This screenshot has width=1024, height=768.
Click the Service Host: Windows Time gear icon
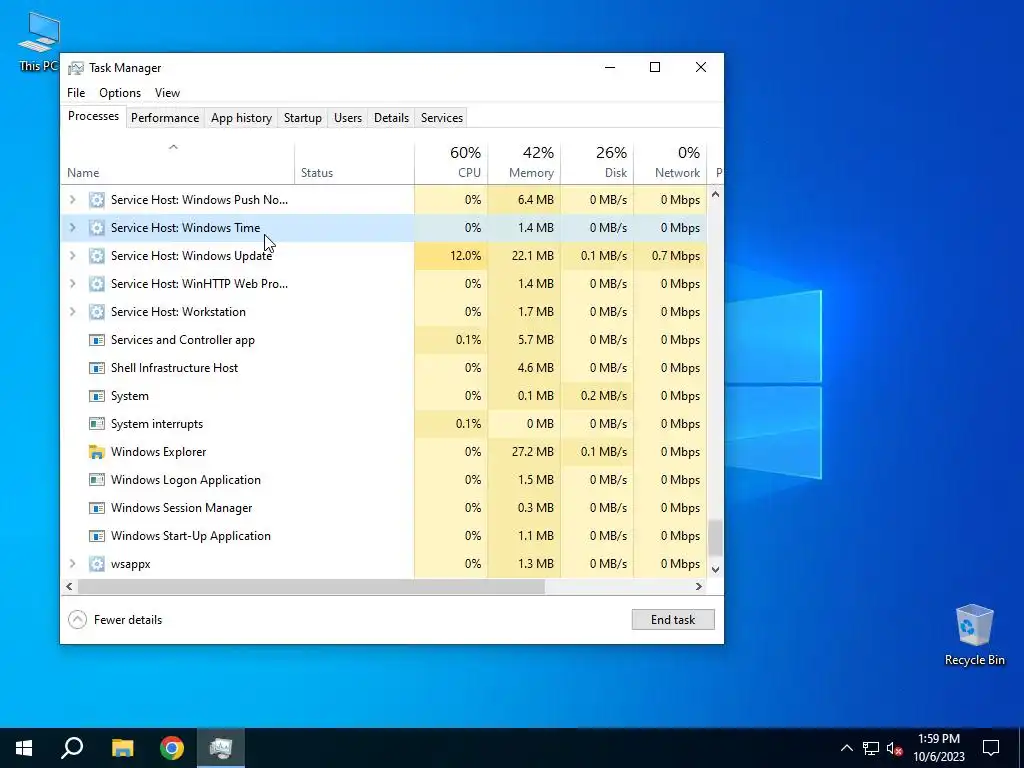[x=97, y=228]
